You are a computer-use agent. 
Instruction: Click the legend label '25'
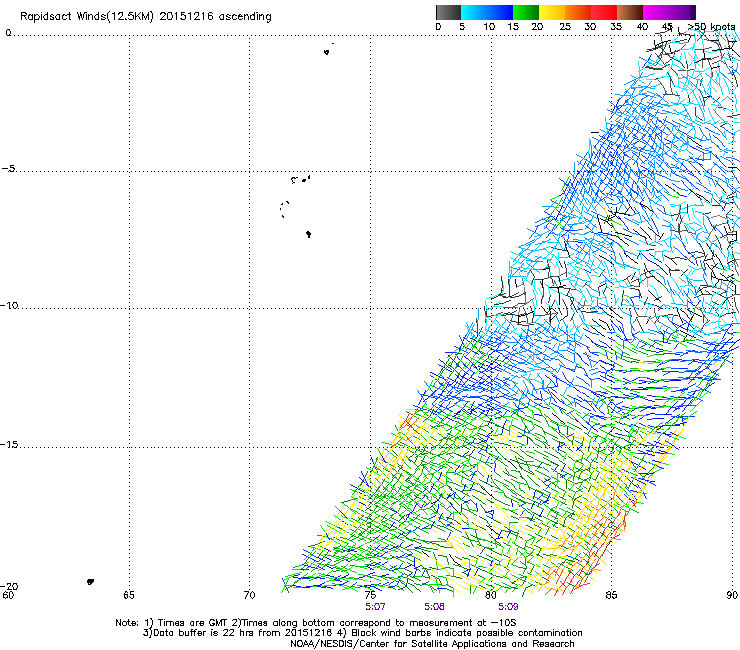tap(565, 27)
